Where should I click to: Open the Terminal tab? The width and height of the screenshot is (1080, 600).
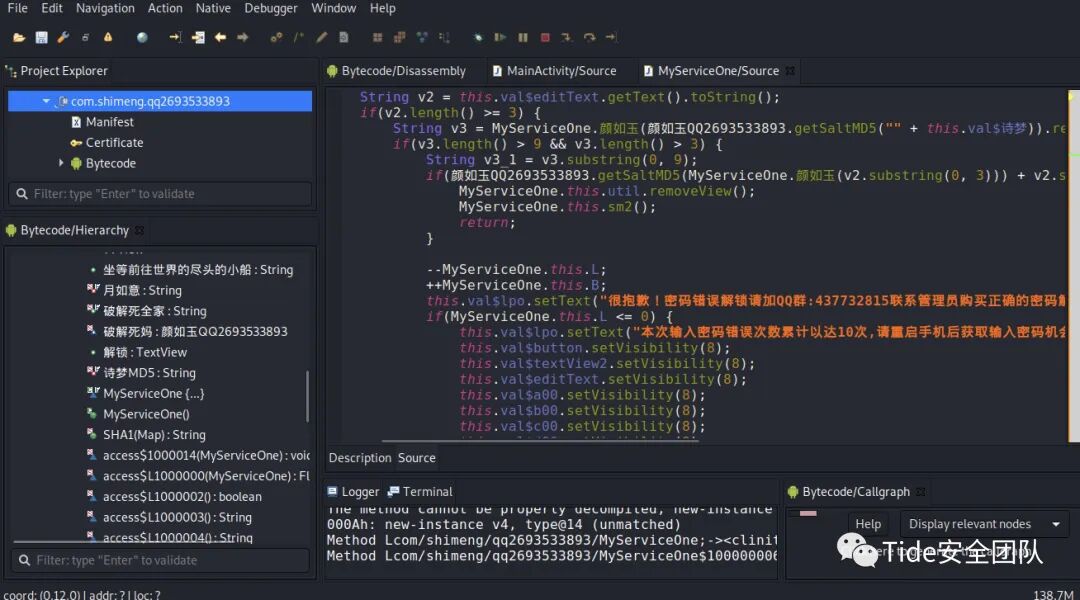[x=420, y=492]
